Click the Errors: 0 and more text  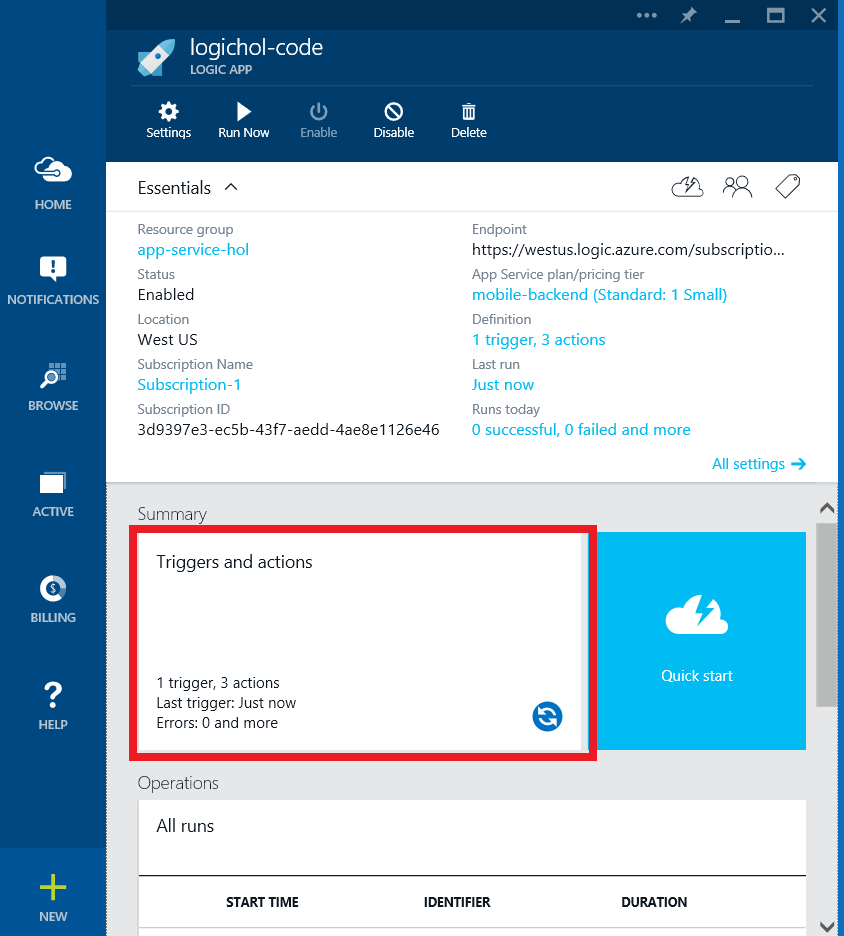click(217, 723)
